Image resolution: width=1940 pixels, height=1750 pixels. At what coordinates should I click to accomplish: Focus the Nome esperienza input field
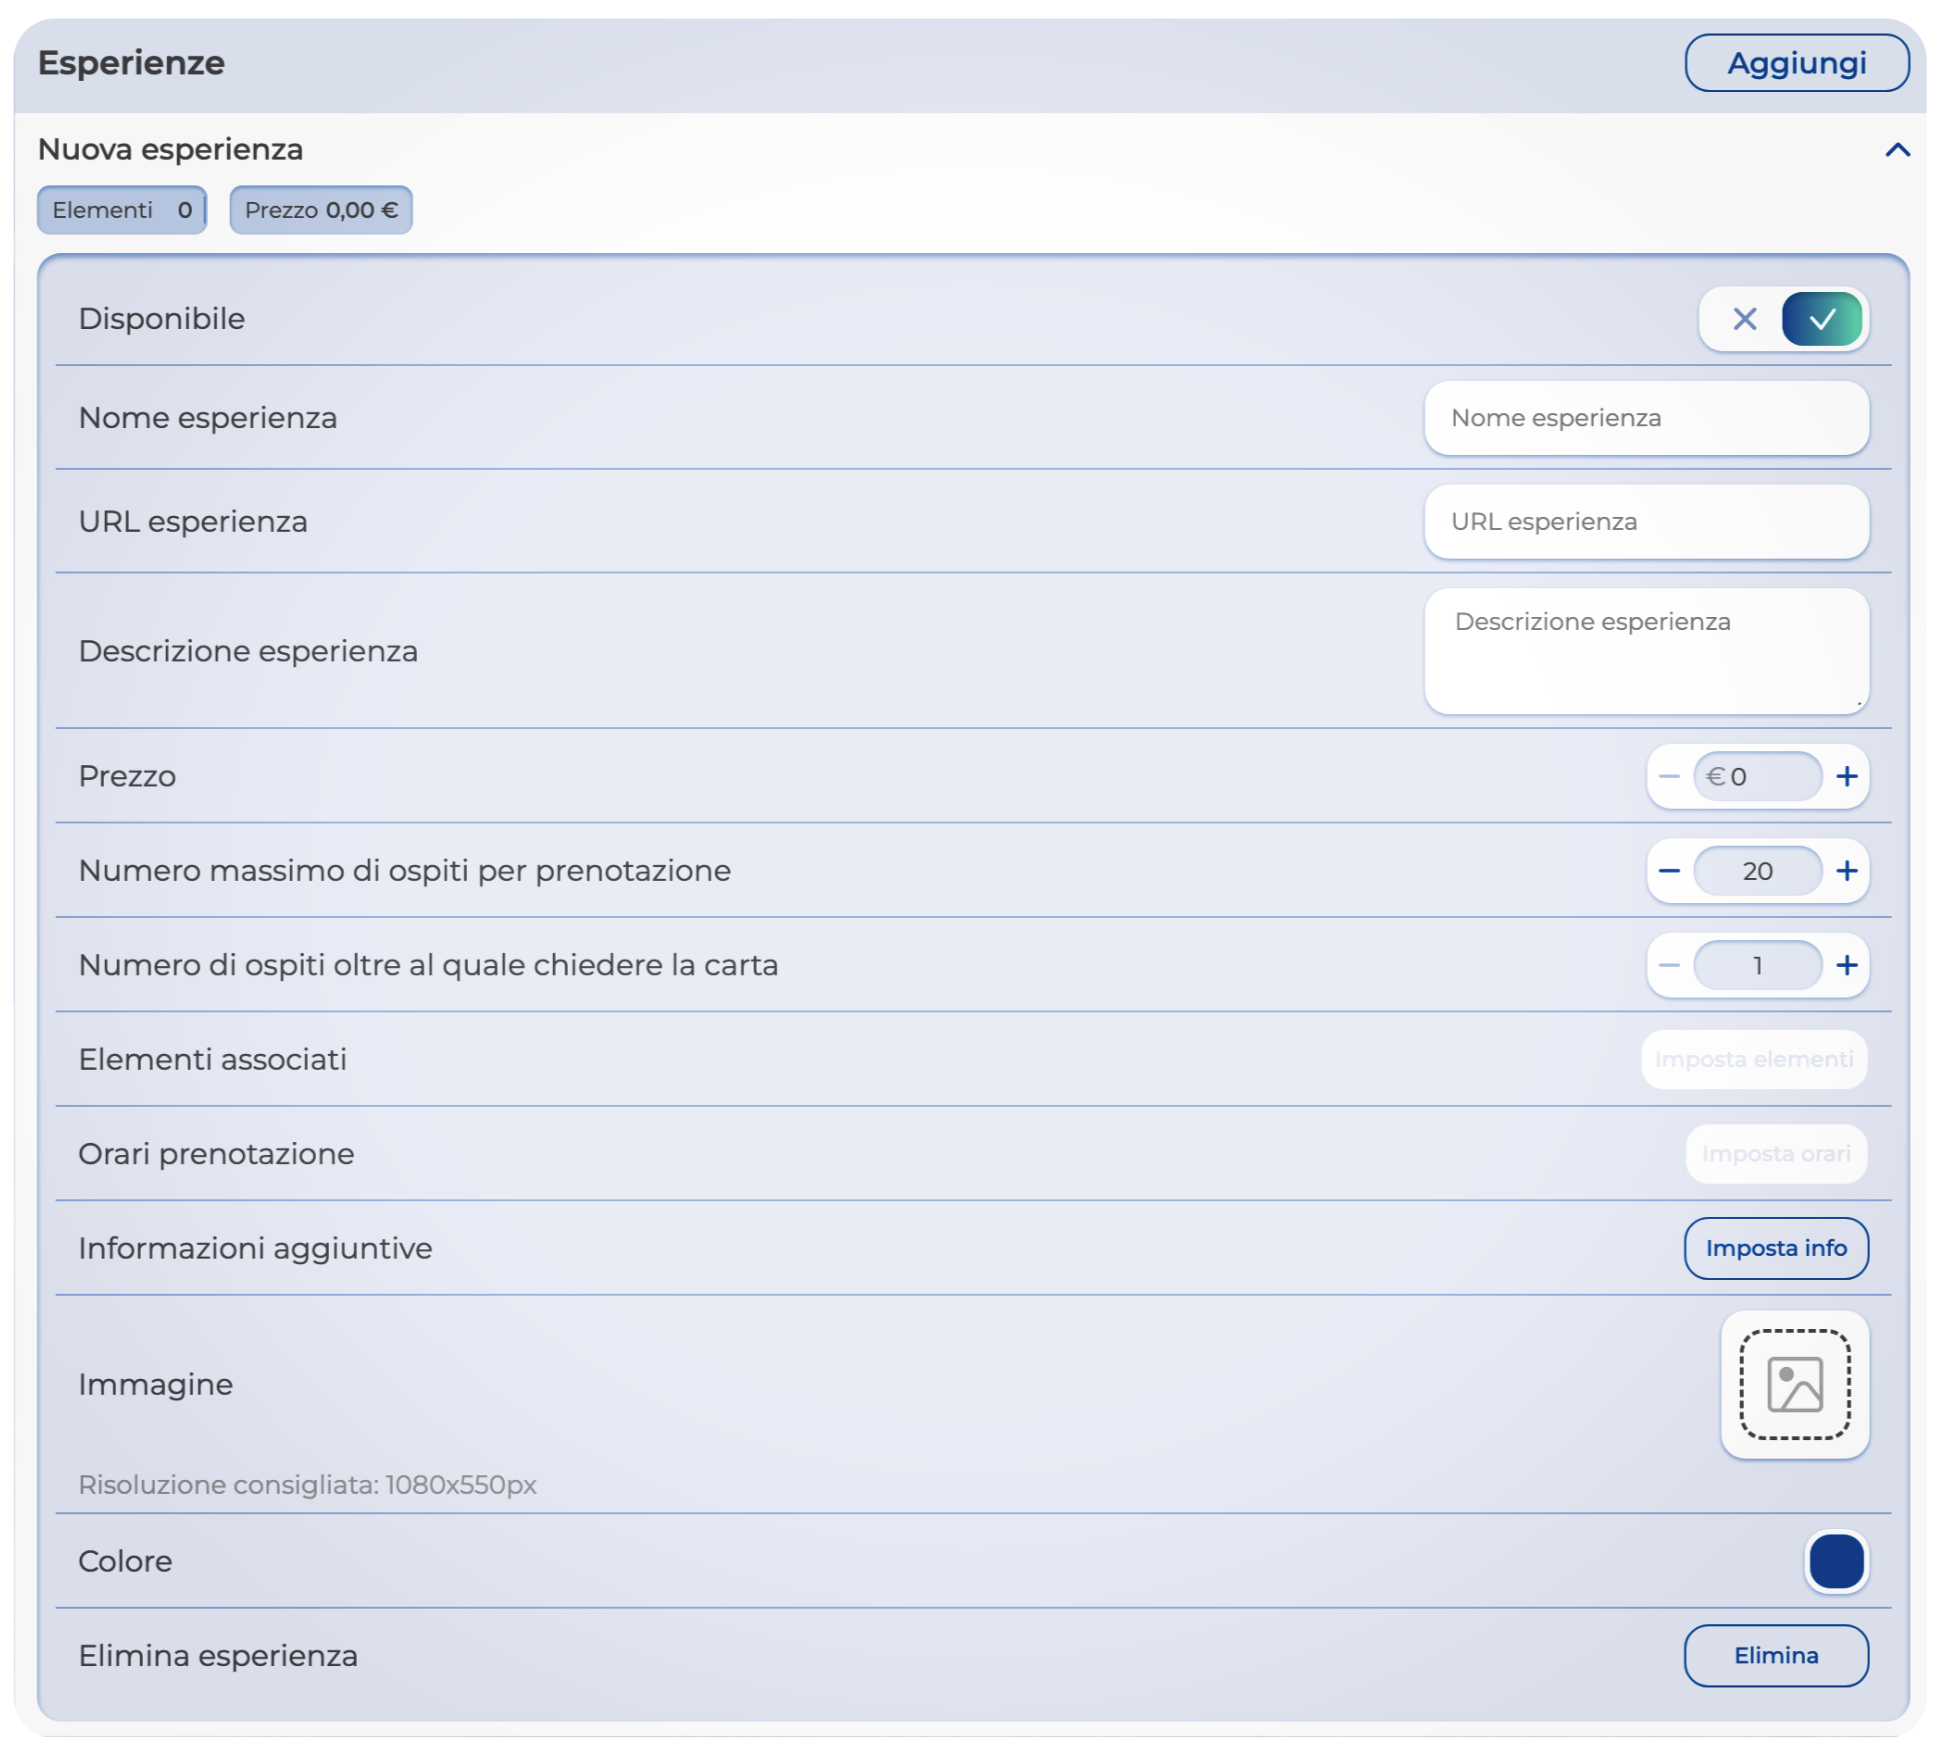click(x=1646, y=418)
